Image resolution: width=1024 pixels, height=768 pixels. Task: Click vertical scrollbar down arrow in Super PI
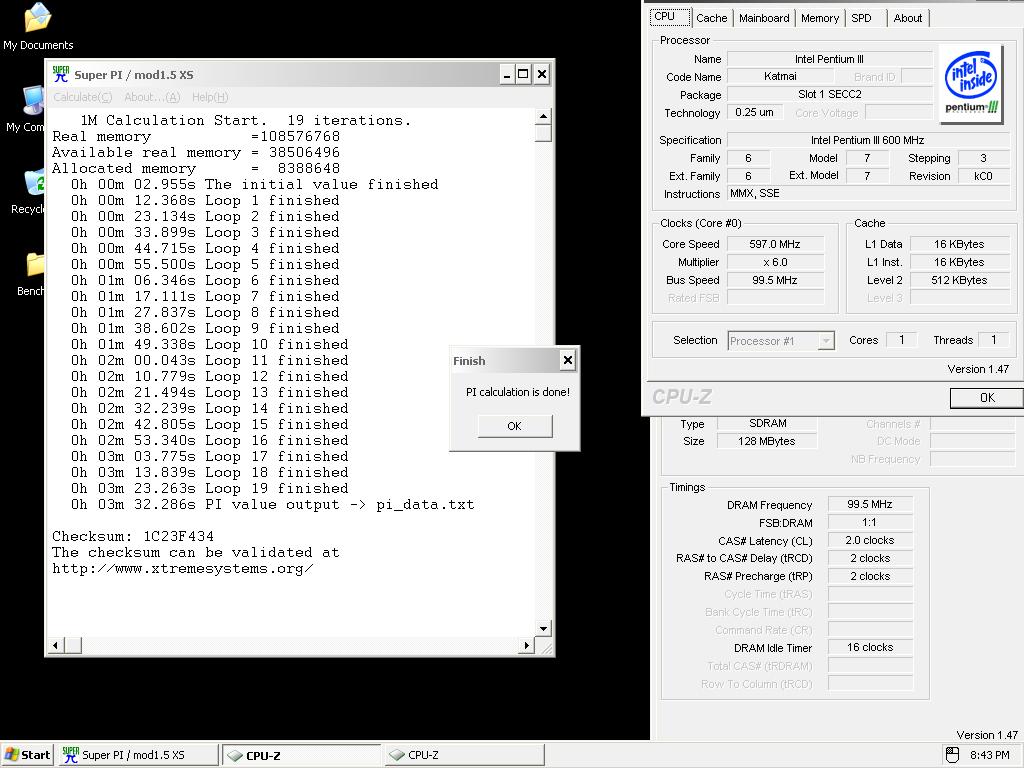543,629
